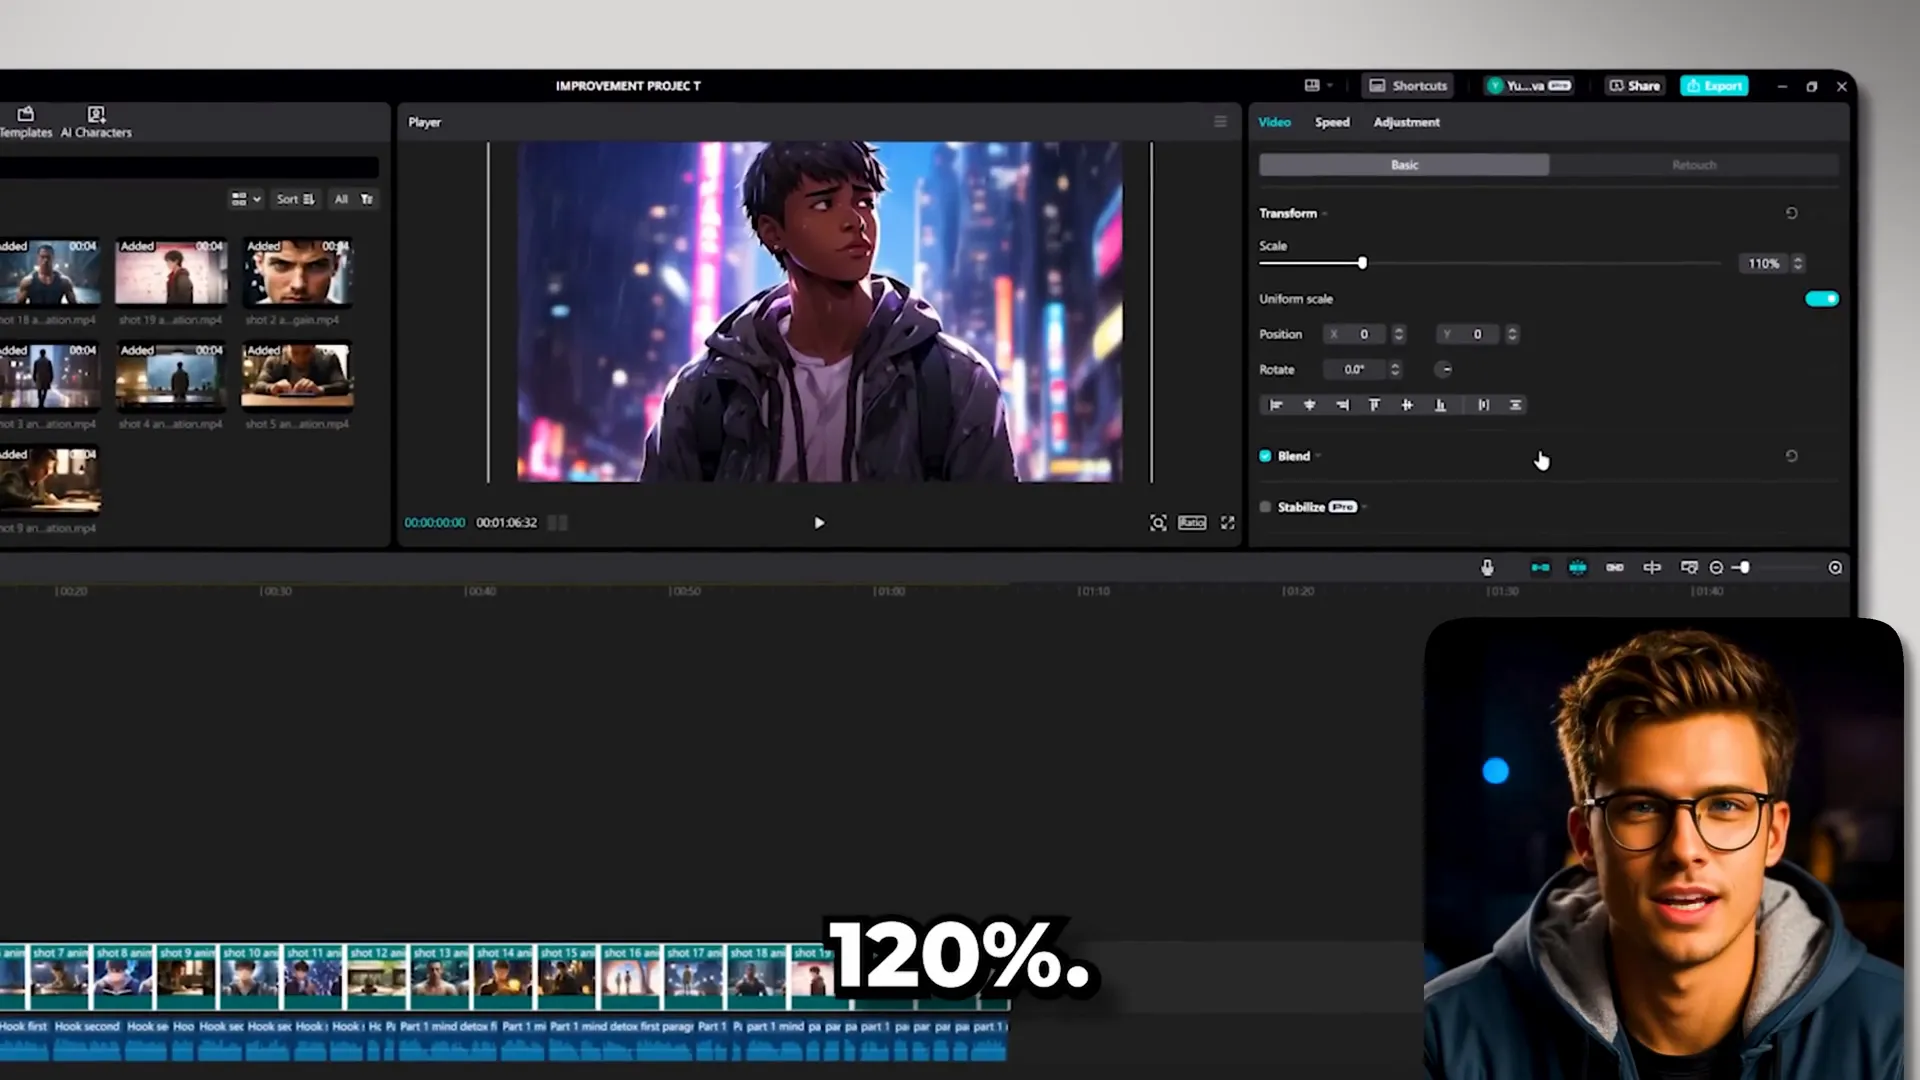Open the Player panel hamburger menu

click(1220, 122)
